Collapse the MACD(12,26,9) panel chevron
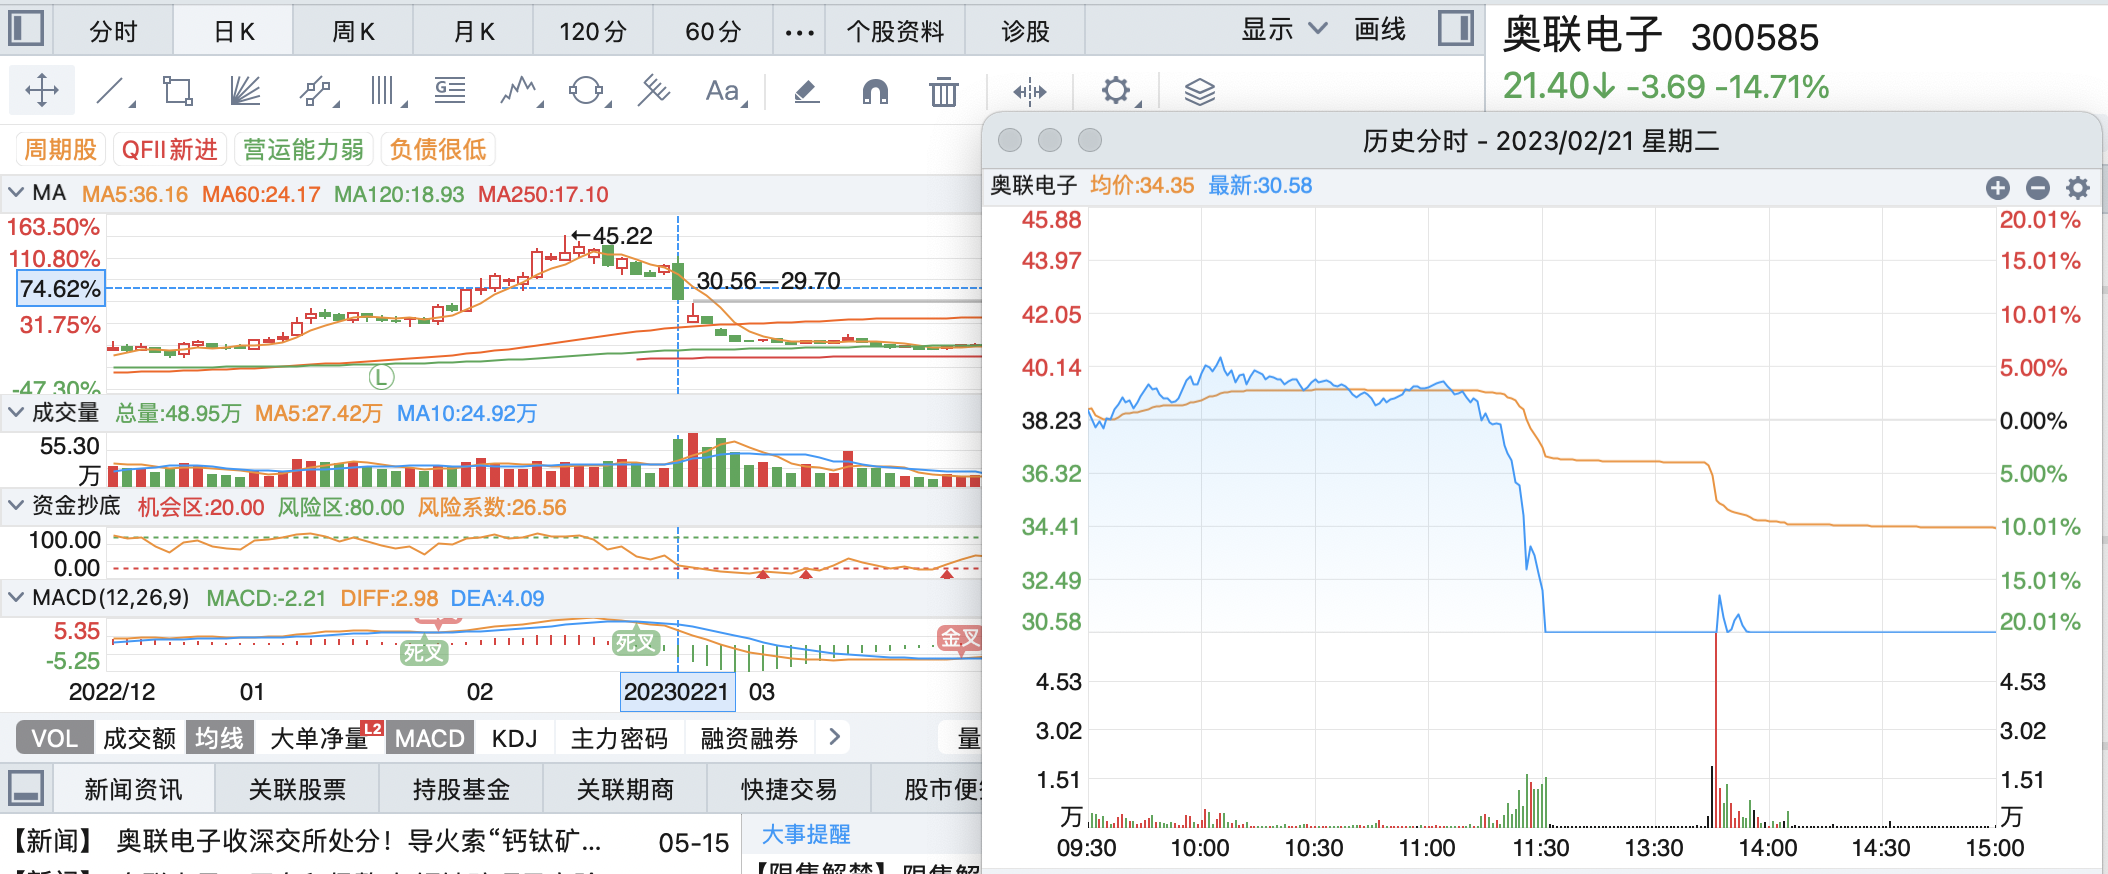This screenshot has width=2108, height=874. pyautogui.click(x=16, y=597)
